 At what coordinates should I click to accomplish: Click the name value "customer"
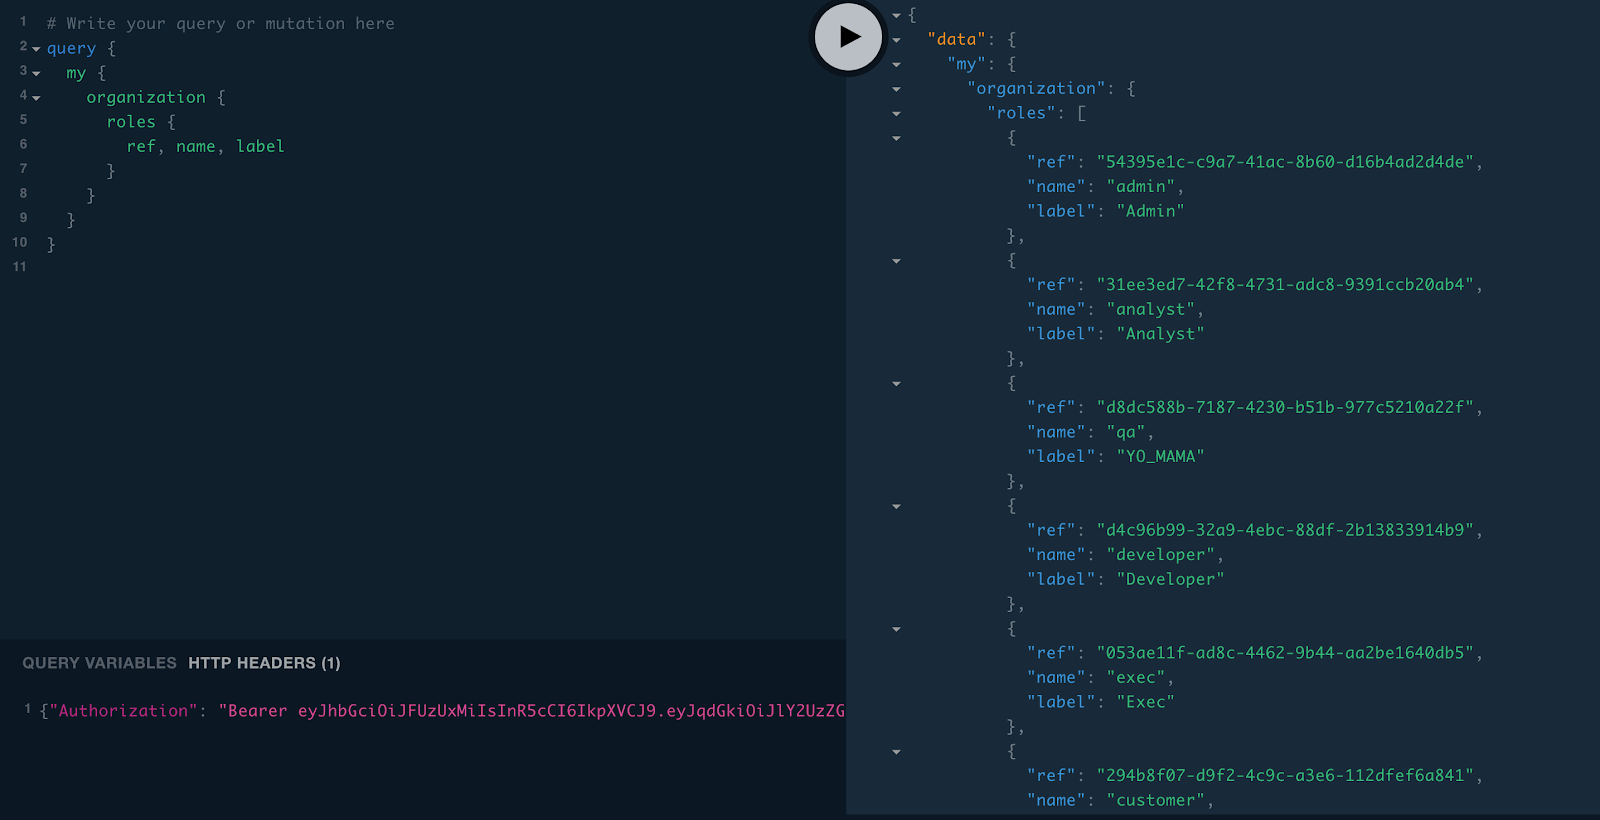(1156, 800)
